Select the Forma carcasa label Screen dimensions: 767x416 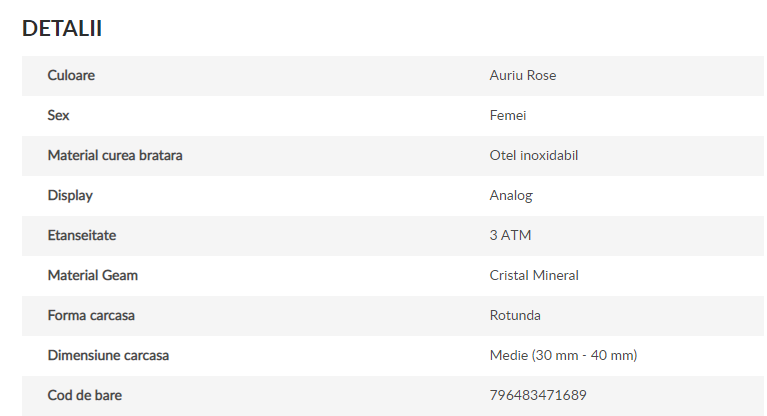tap(91, 316)
